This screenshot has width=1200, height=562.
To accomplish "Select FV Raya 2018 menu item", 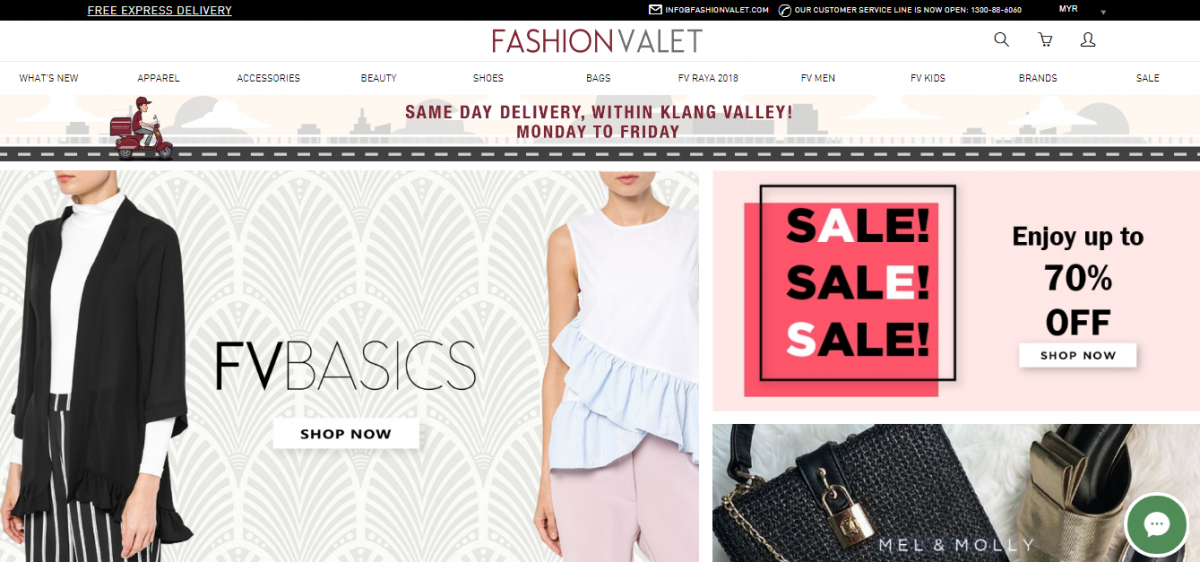I will (708, 78).
